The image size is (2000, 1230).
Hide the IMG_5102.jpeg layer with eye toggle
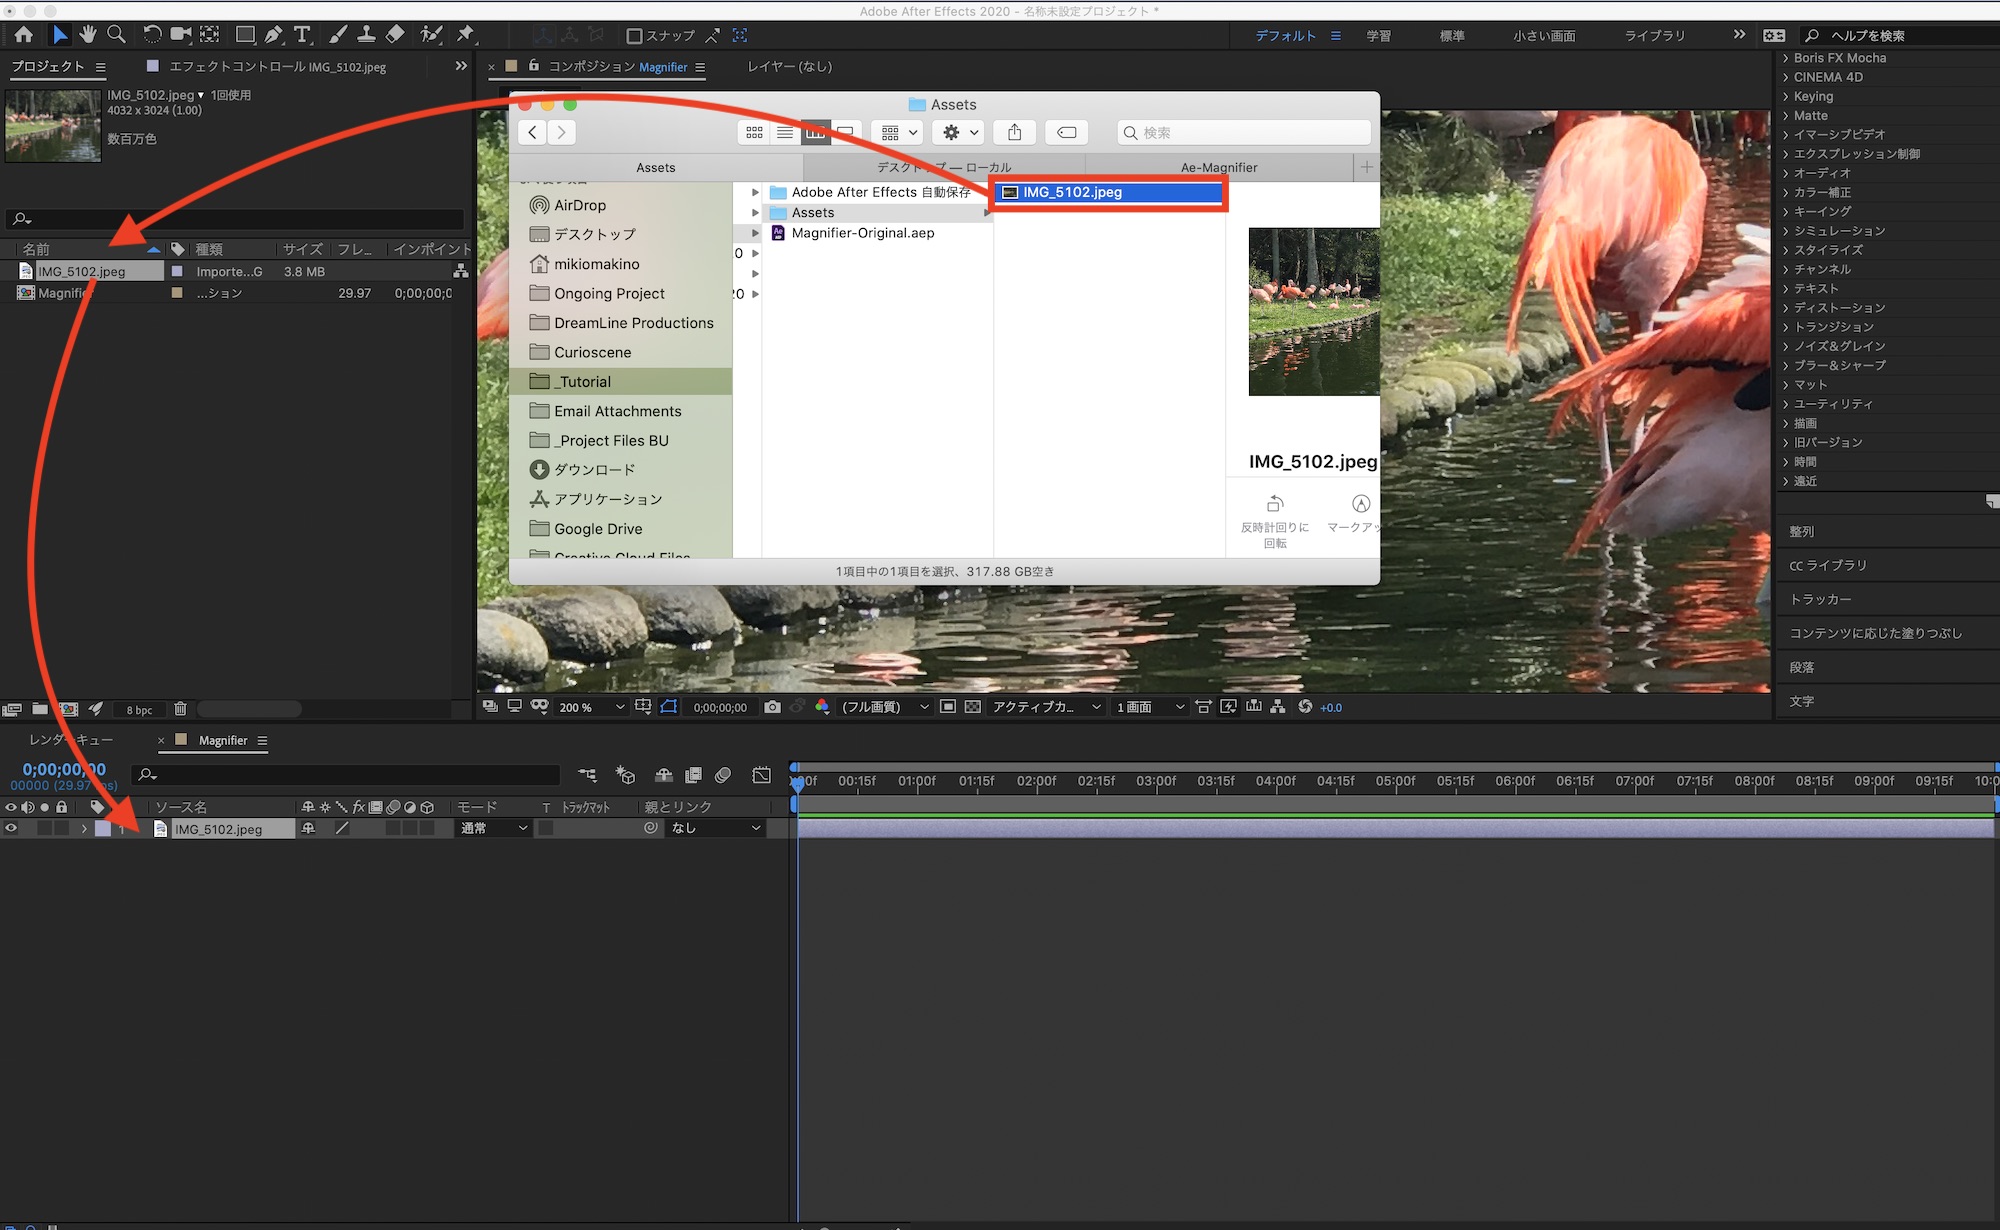[x=11, y=828]
